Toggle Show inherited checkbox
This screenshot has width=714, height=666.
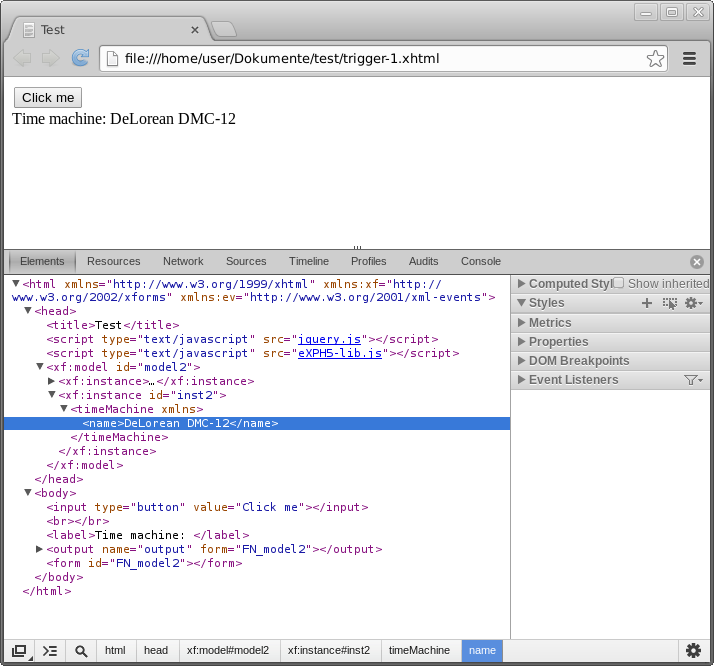coord(618,283)
